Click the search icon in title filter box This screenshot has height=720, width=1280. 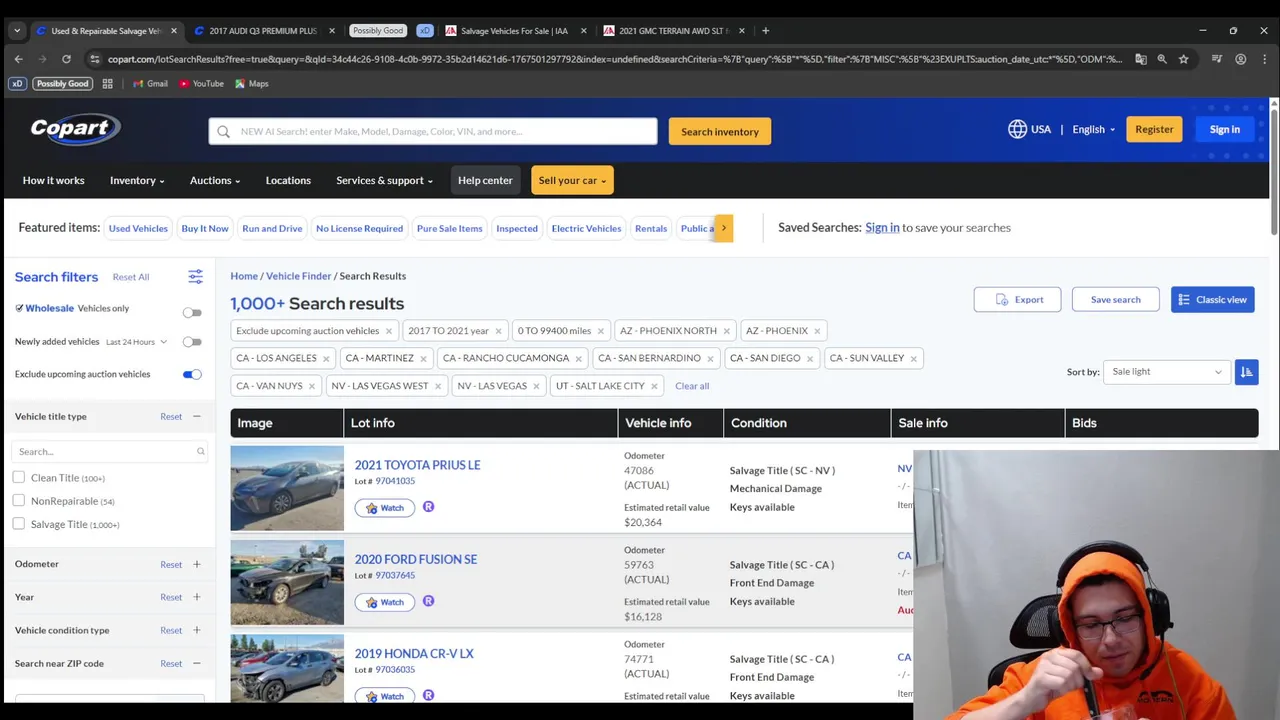pyautogui.click(x=200, y=452)
